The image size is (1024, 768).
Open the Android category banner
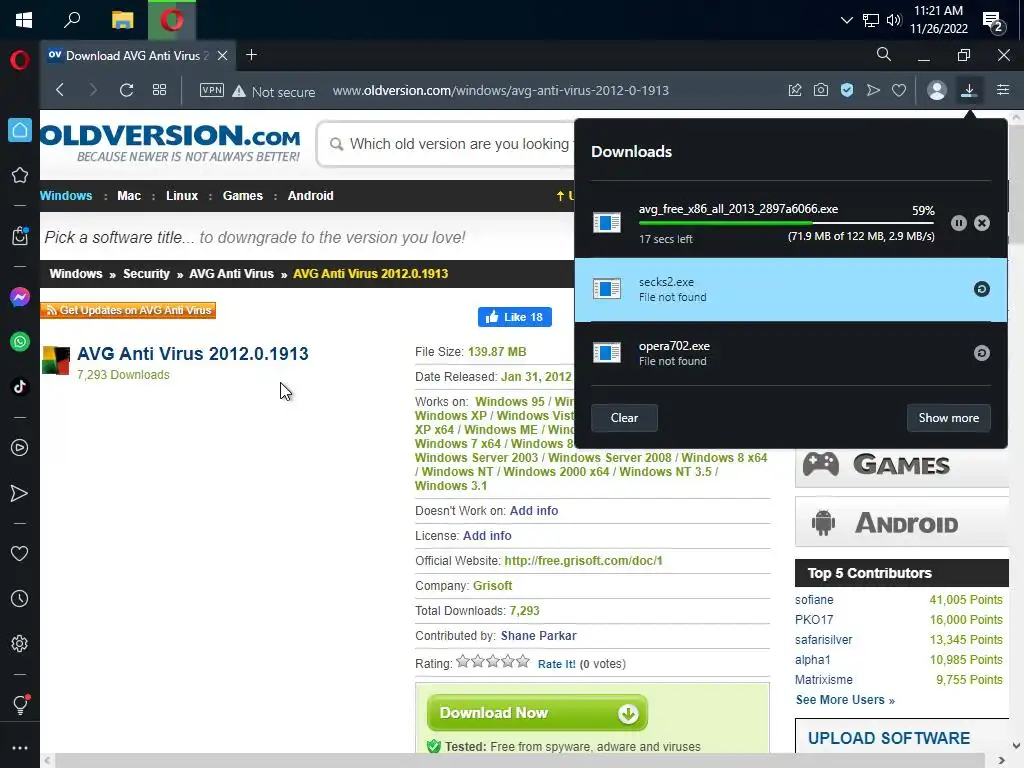(901, 522)
